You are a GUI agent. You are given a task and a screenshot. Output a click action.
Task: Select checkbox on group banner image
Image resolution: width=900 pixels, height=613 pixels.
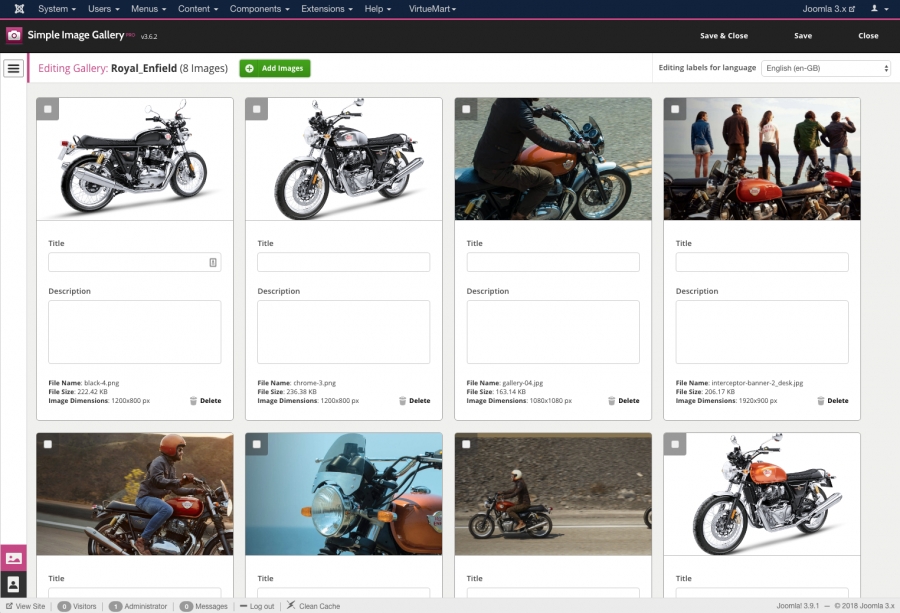pos(675,109)
